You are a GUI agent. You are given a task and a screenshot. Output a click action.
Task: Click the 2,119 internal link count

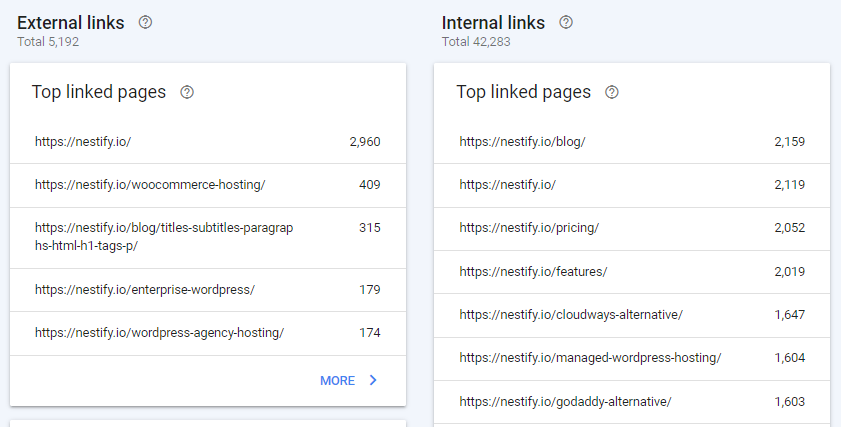pyautogui.click(x=790, y=185)
